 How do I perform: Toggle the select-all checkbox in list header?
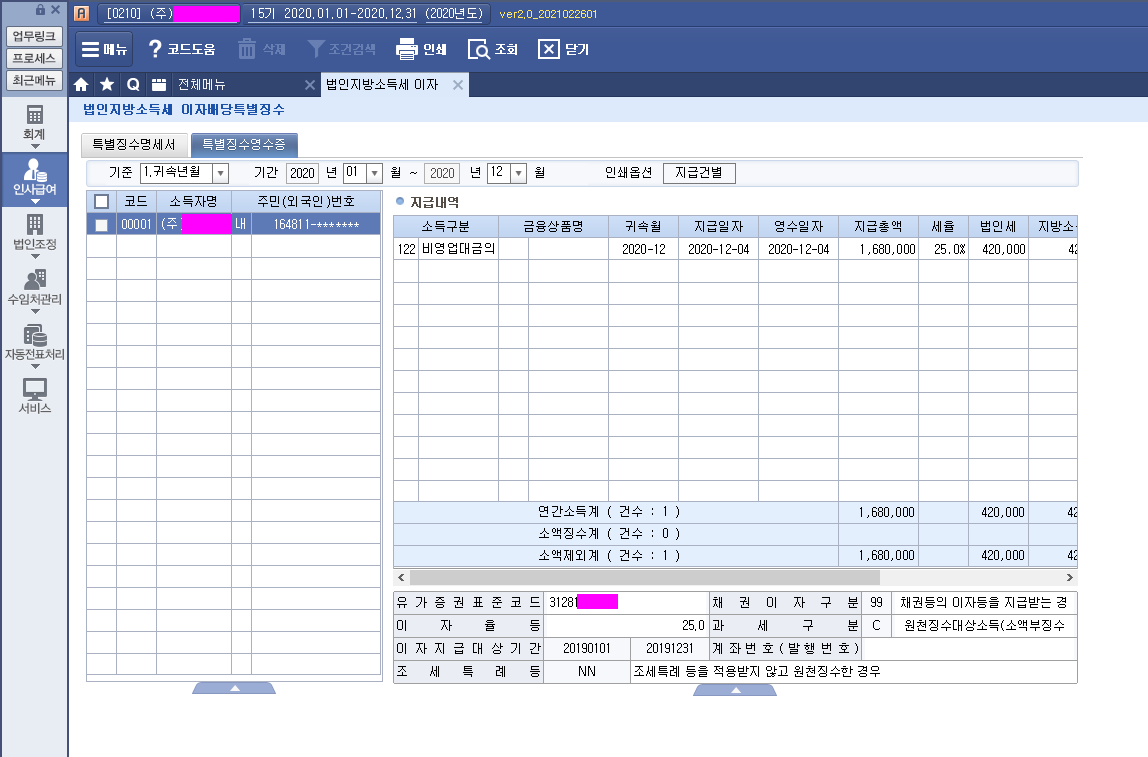point(101,202)
